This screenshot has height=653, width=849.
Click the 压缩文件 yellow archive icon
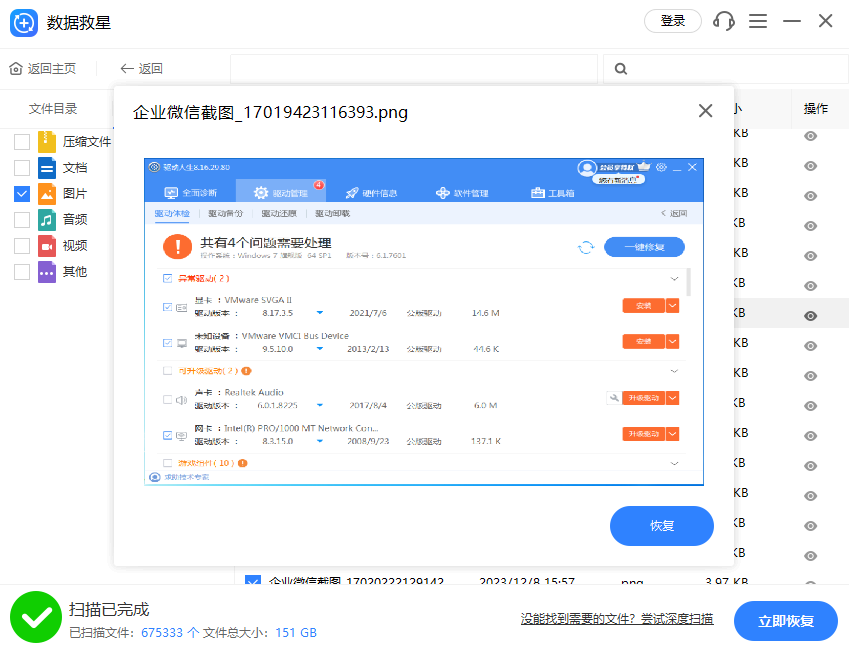click(x=47, y=142)
